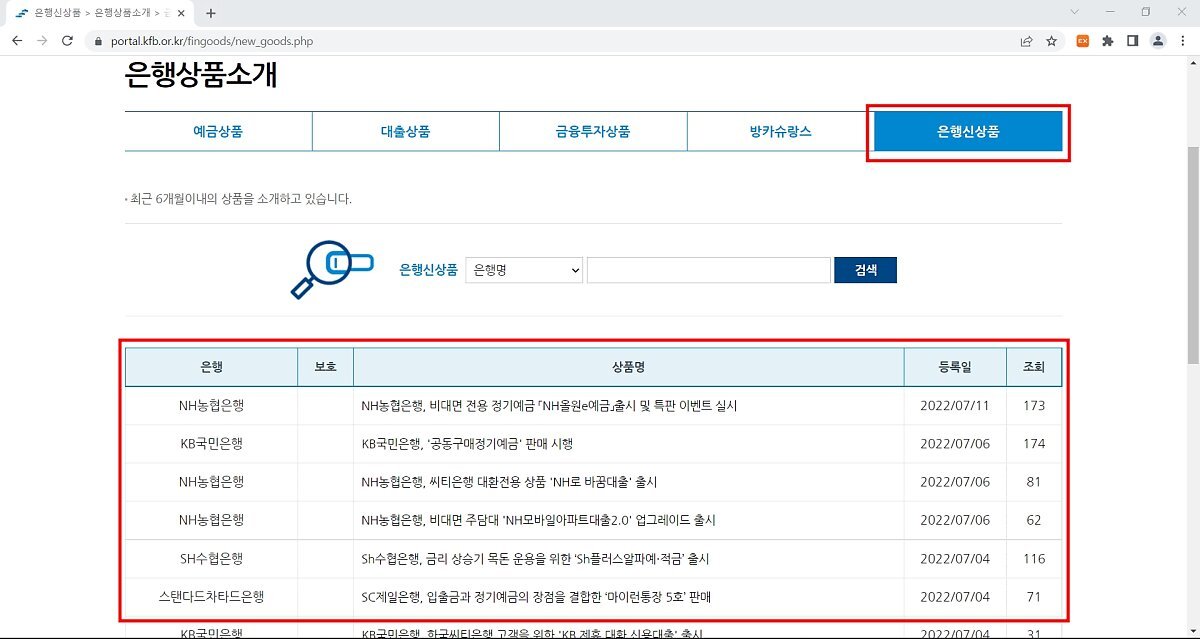Open the 'NH로 바꿈대출' product link

pyautogui.click(x=509, y=482)
